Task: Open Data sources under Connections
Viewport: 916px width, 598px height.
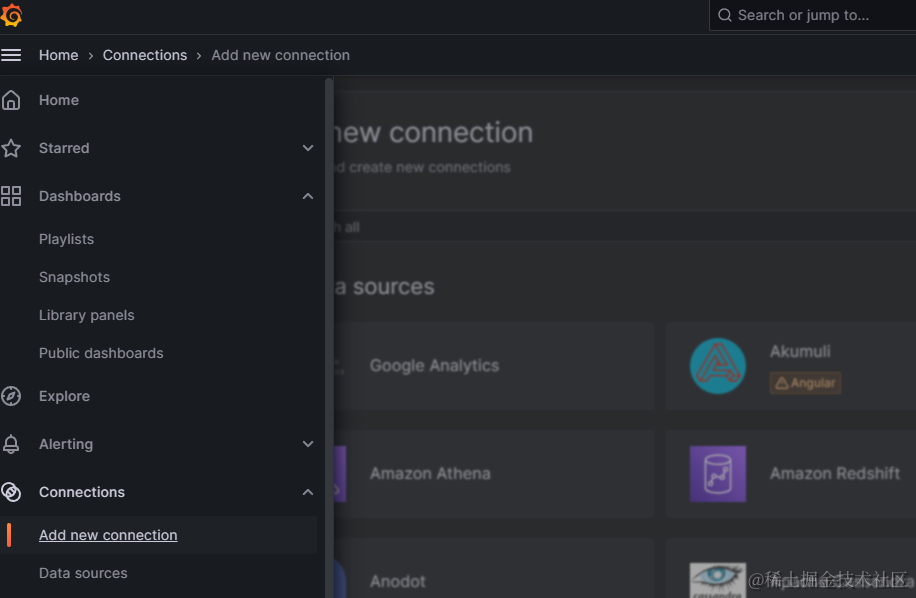Action: click(x=83, y=573)
